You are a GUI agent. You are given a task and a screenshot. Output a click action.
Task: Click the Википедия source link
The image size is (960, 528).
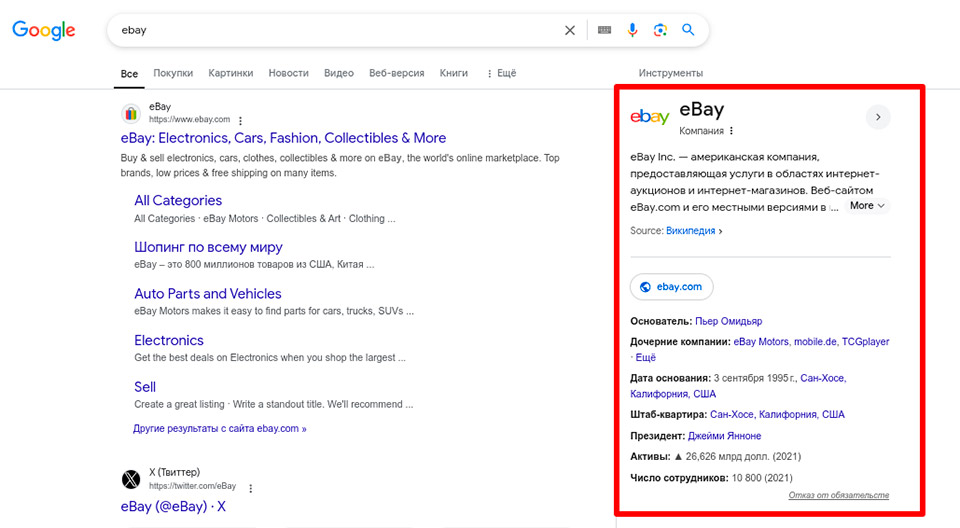tap(691, 231)
